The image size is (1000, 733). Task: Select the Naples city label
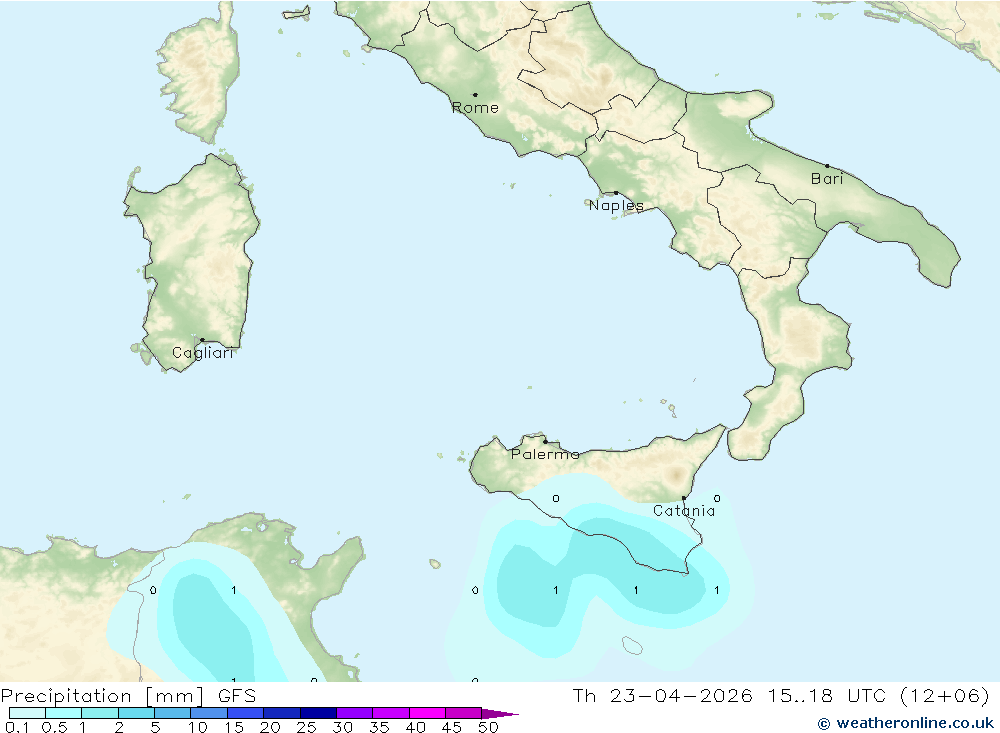(x=616, y=205)
